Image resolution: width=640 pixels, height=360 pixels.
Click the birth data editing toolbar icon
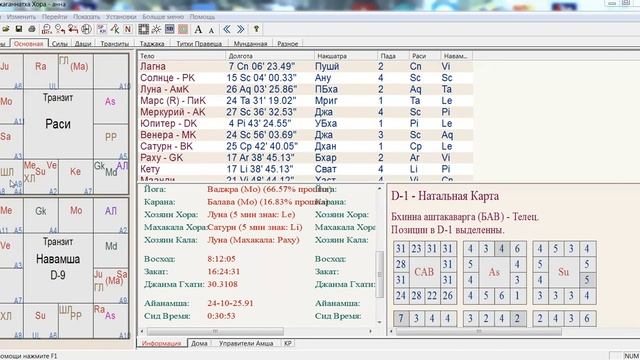click(47, 29)
